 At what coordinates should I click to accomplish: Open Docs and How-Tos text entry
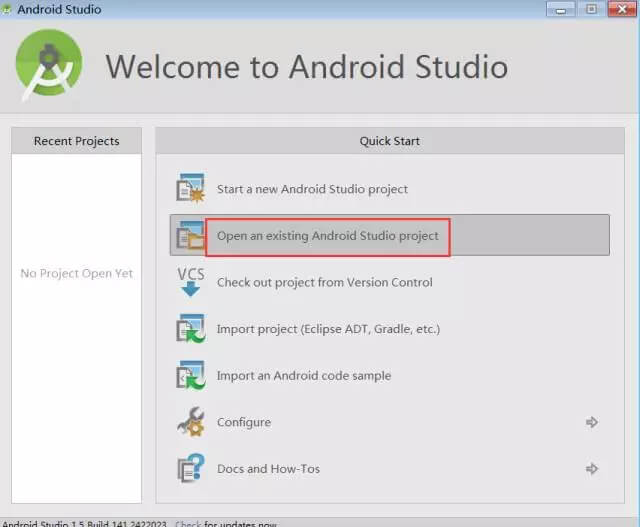[x=268, y=469]
